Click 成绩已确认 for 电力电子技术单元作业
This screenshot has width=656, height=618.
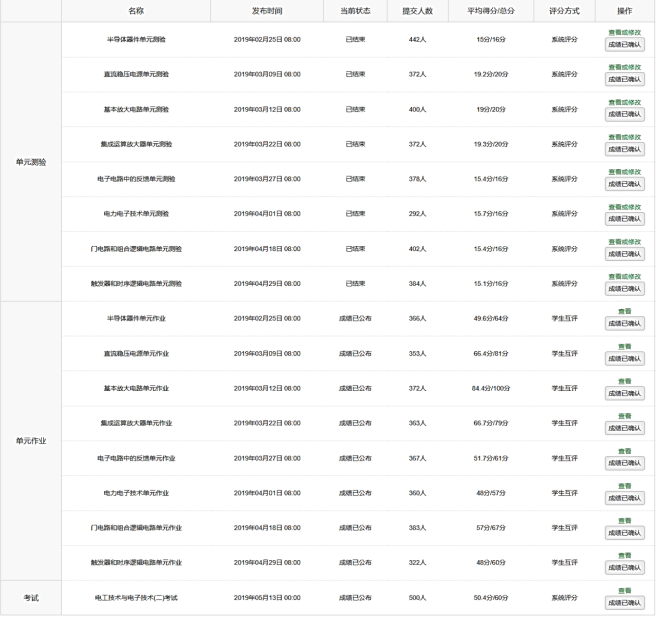tap(624, 497)
